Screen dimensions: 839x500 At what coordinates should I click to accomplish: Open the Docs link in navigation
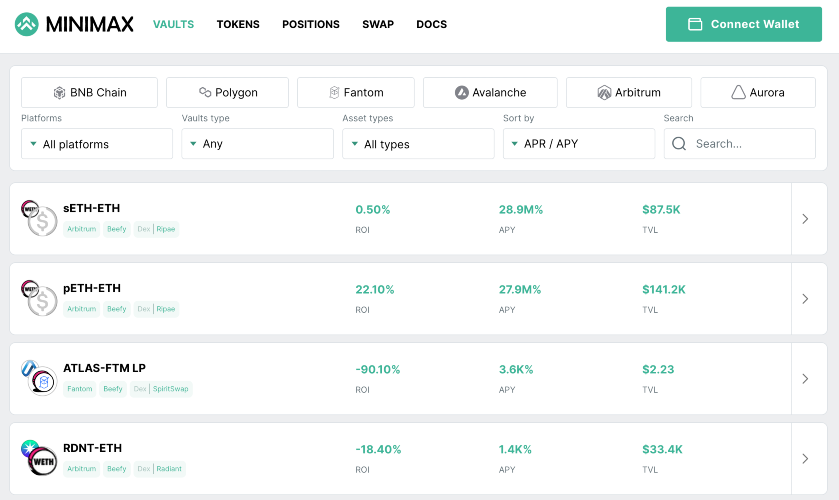point(431,24)
